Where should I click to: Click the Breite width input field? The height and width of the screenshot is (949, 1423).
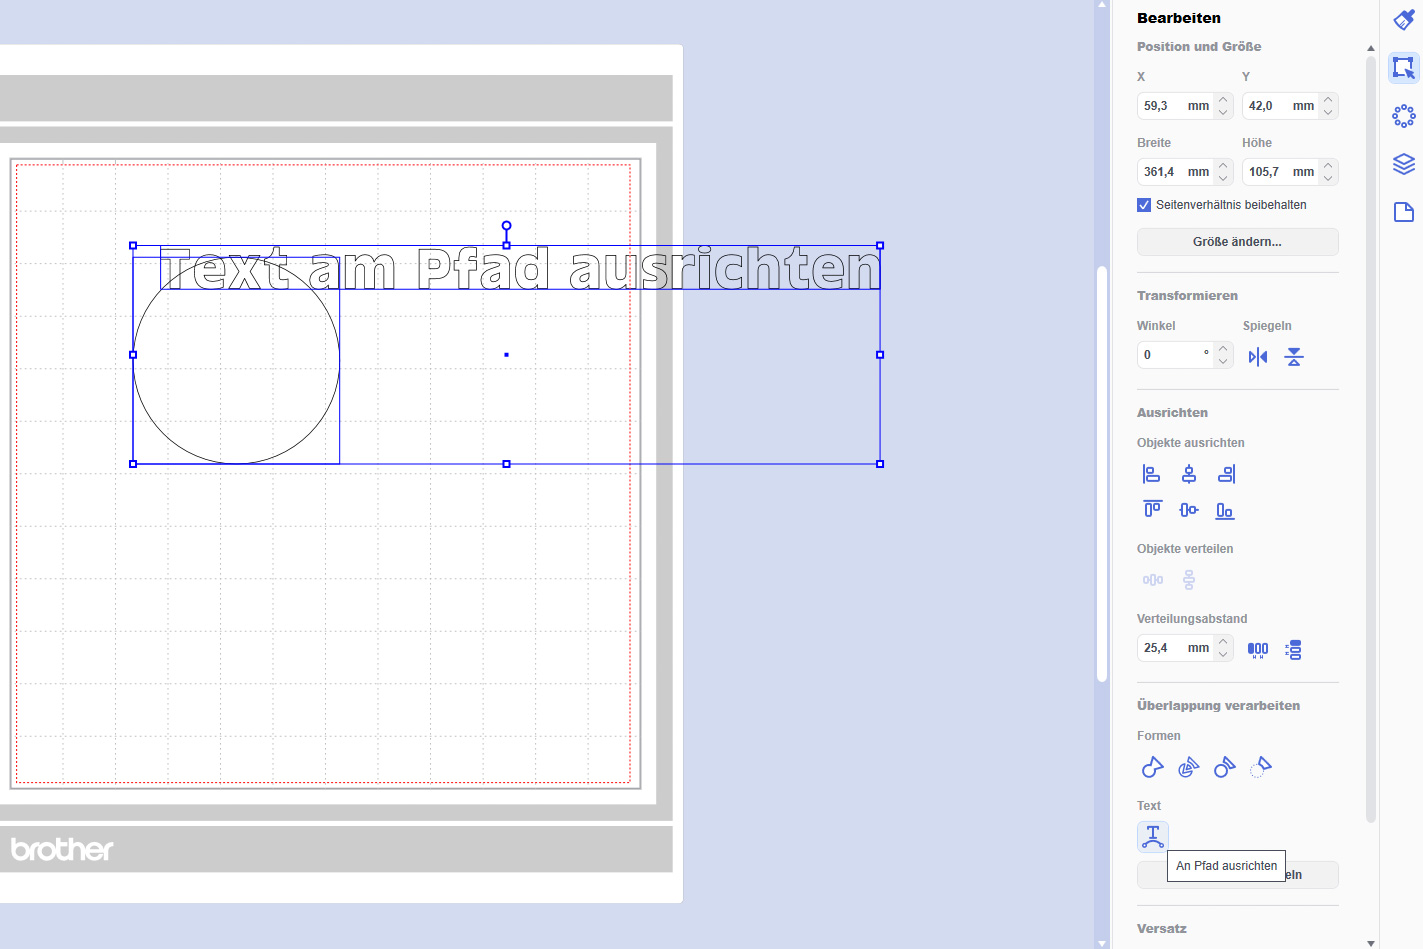[1164, 172]
